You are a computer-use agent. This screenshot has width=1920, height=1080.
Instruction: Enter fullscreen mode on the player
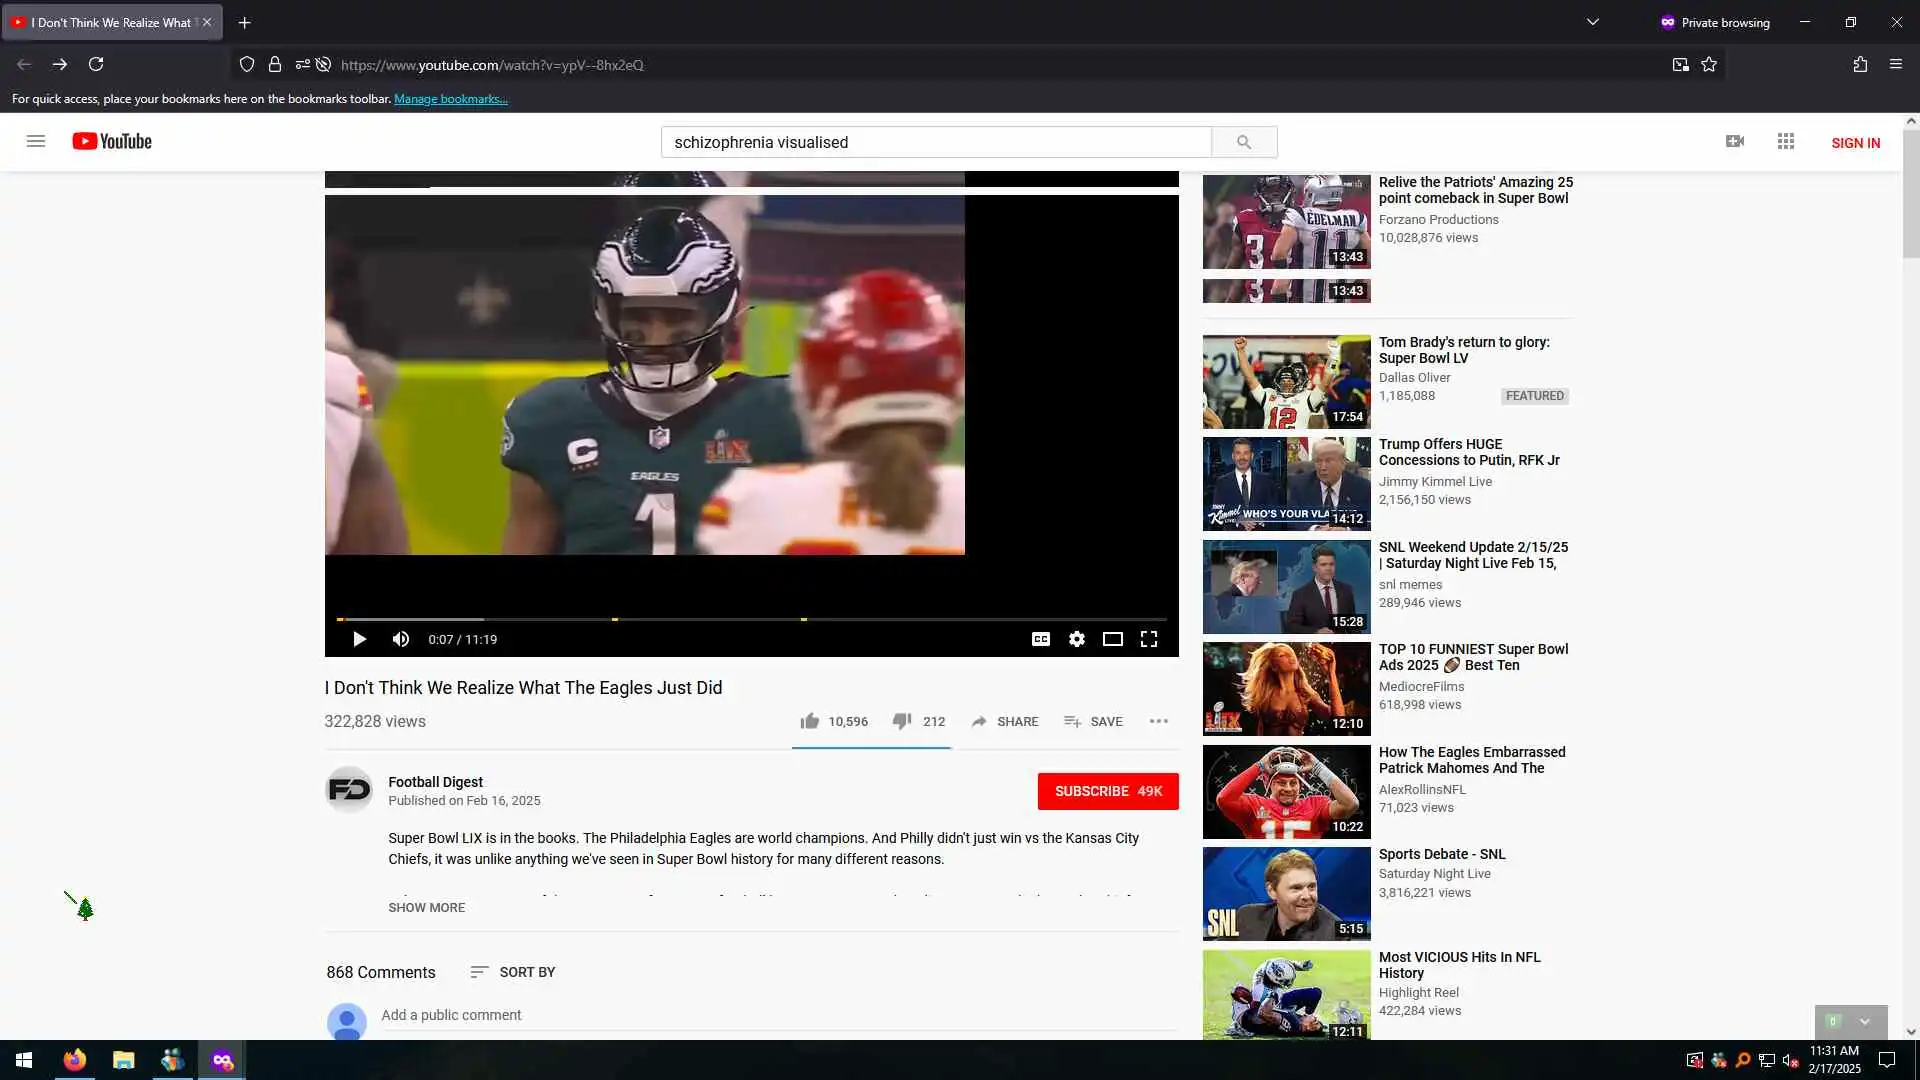(1149, 640)
